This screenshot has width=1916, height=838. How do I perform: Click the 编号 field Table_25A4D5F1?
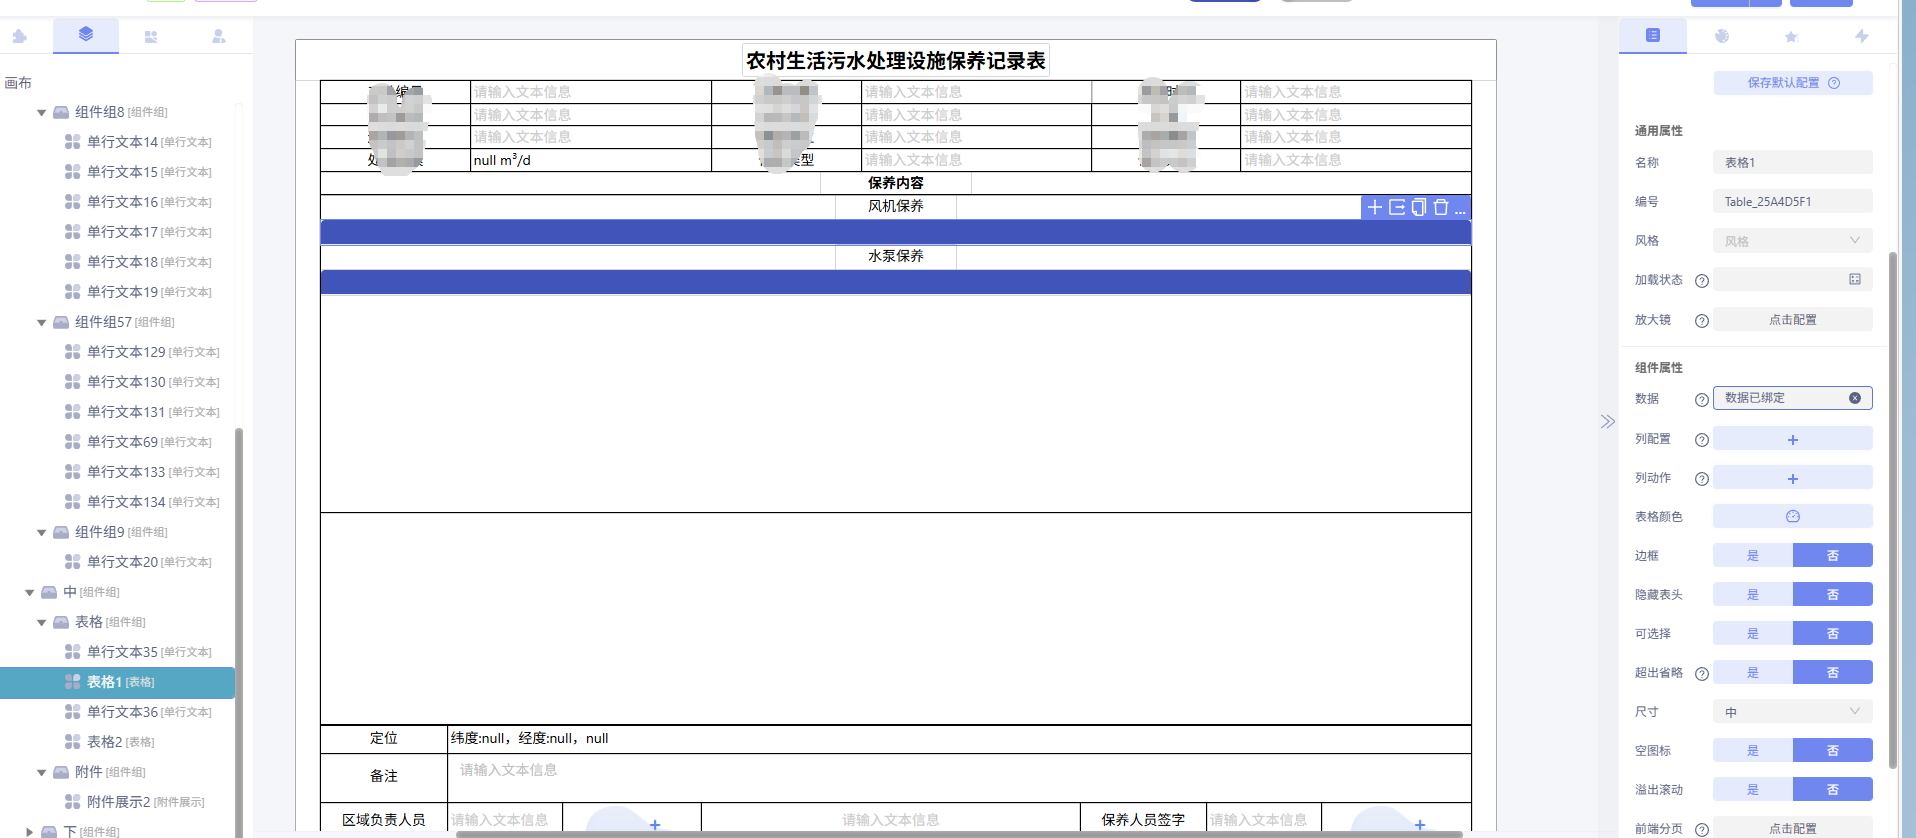pos(1793,201)
